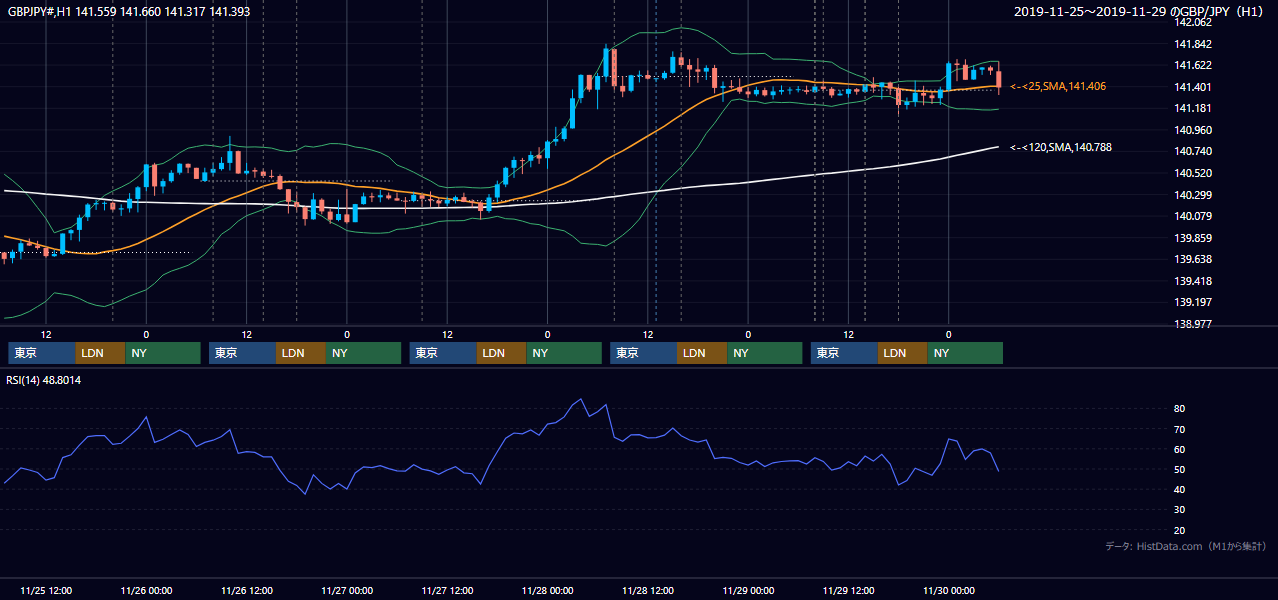Click the 140.299 price axis label
Image resolution: width=1278 pixels, height=600 pixels.
(1193, 195)
